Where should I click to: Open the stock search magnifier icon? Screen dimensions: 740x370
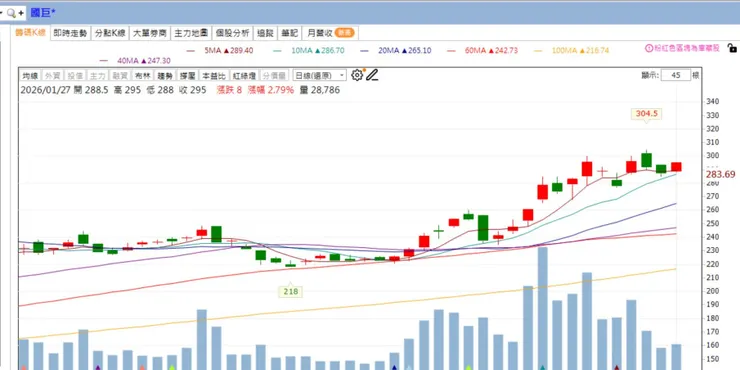click(x=11, y=13)
